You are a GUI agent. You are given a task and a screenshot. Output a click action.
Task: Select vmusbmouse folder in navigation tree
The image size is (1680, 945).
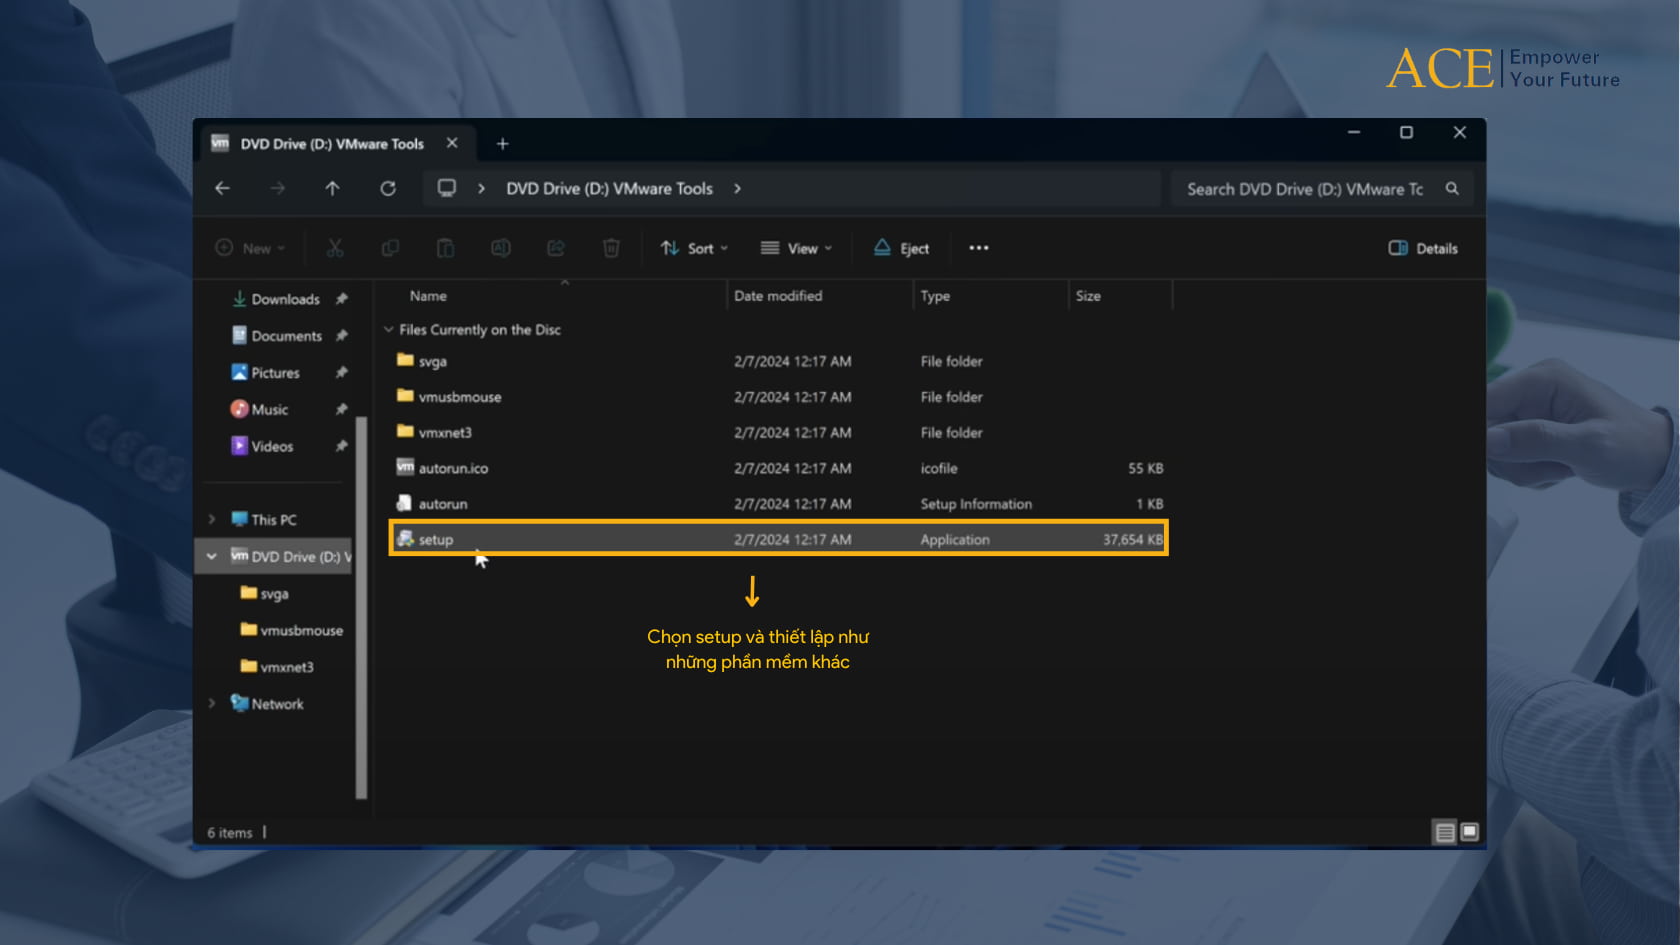point(292,630)
